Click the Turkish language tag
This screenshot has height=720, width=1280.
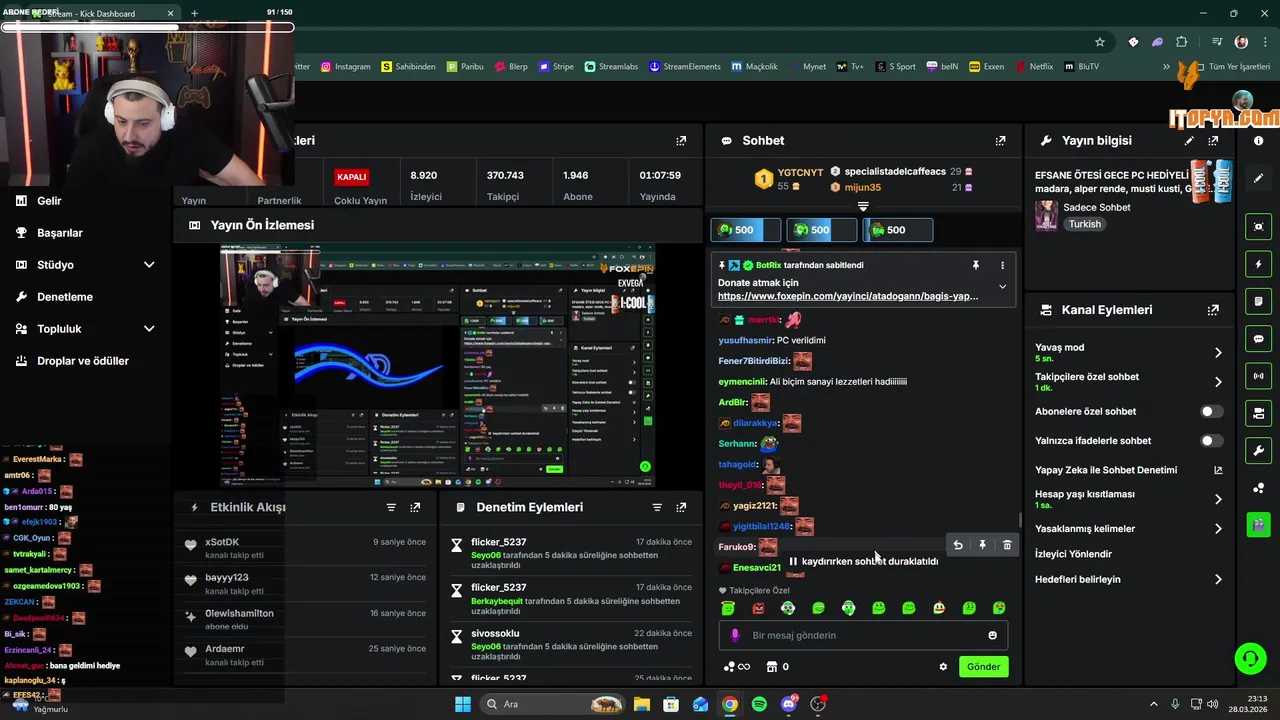click(1085, 224)
